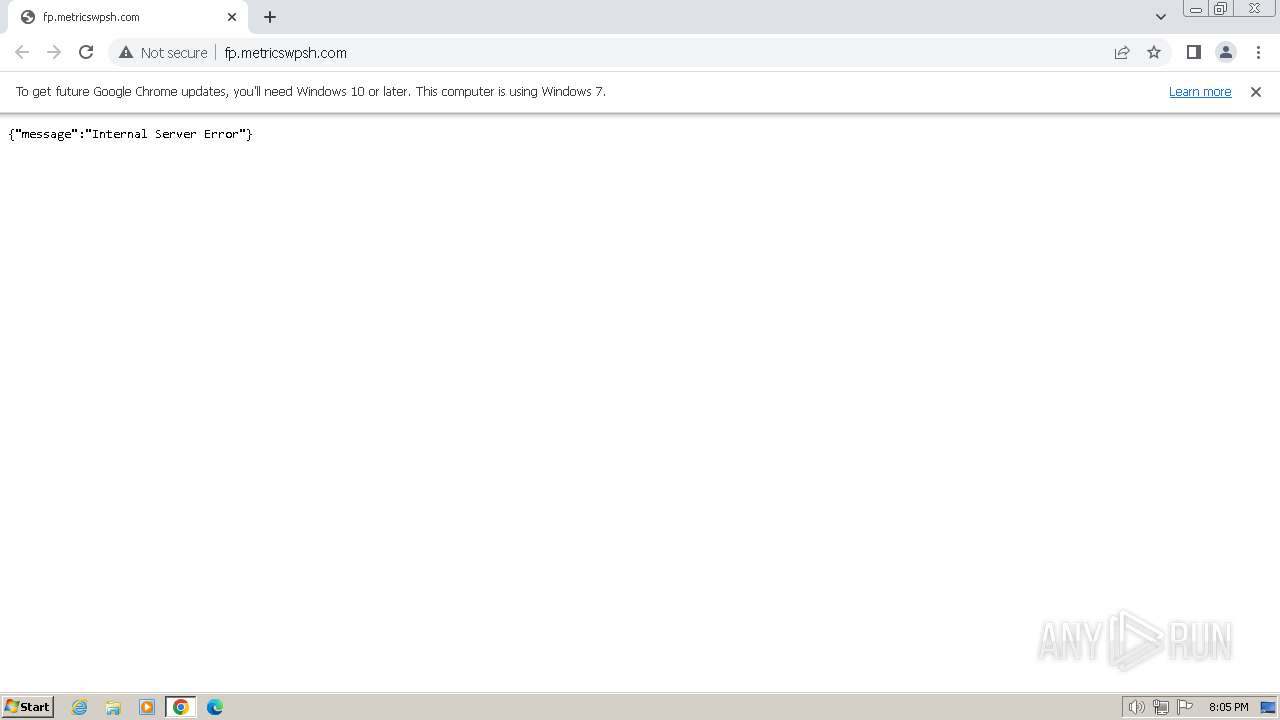Click the Windows 7 update notice text
The image size is (1280, 720).
tap(310, 91)
